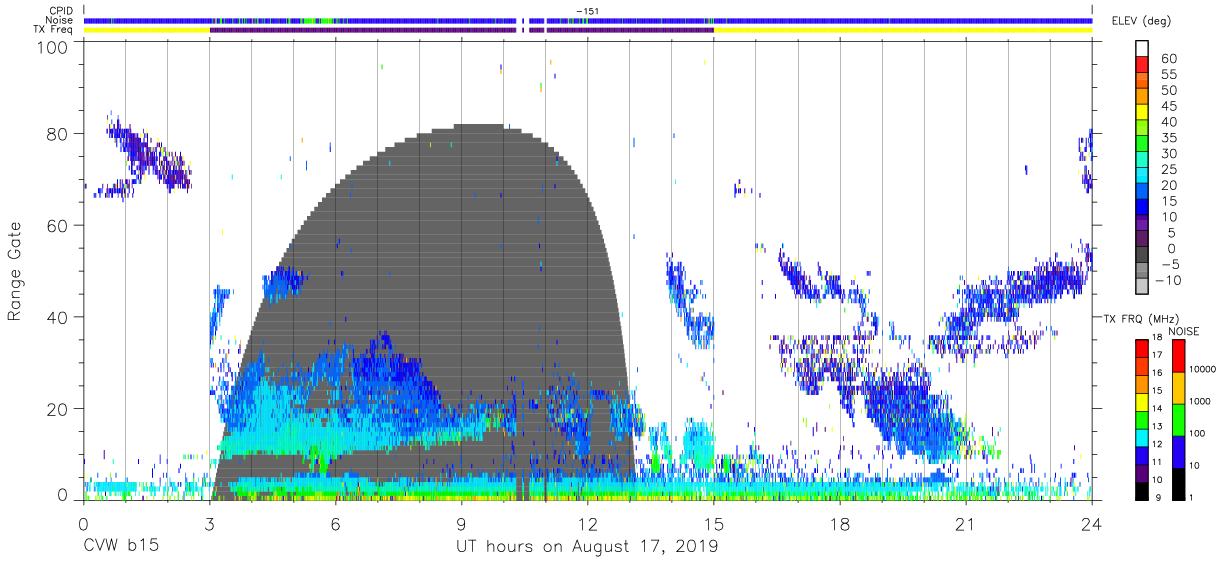Click the UT hour tick label 21
The width and height of the screenshot is (1228, 567).
point(965,525)
